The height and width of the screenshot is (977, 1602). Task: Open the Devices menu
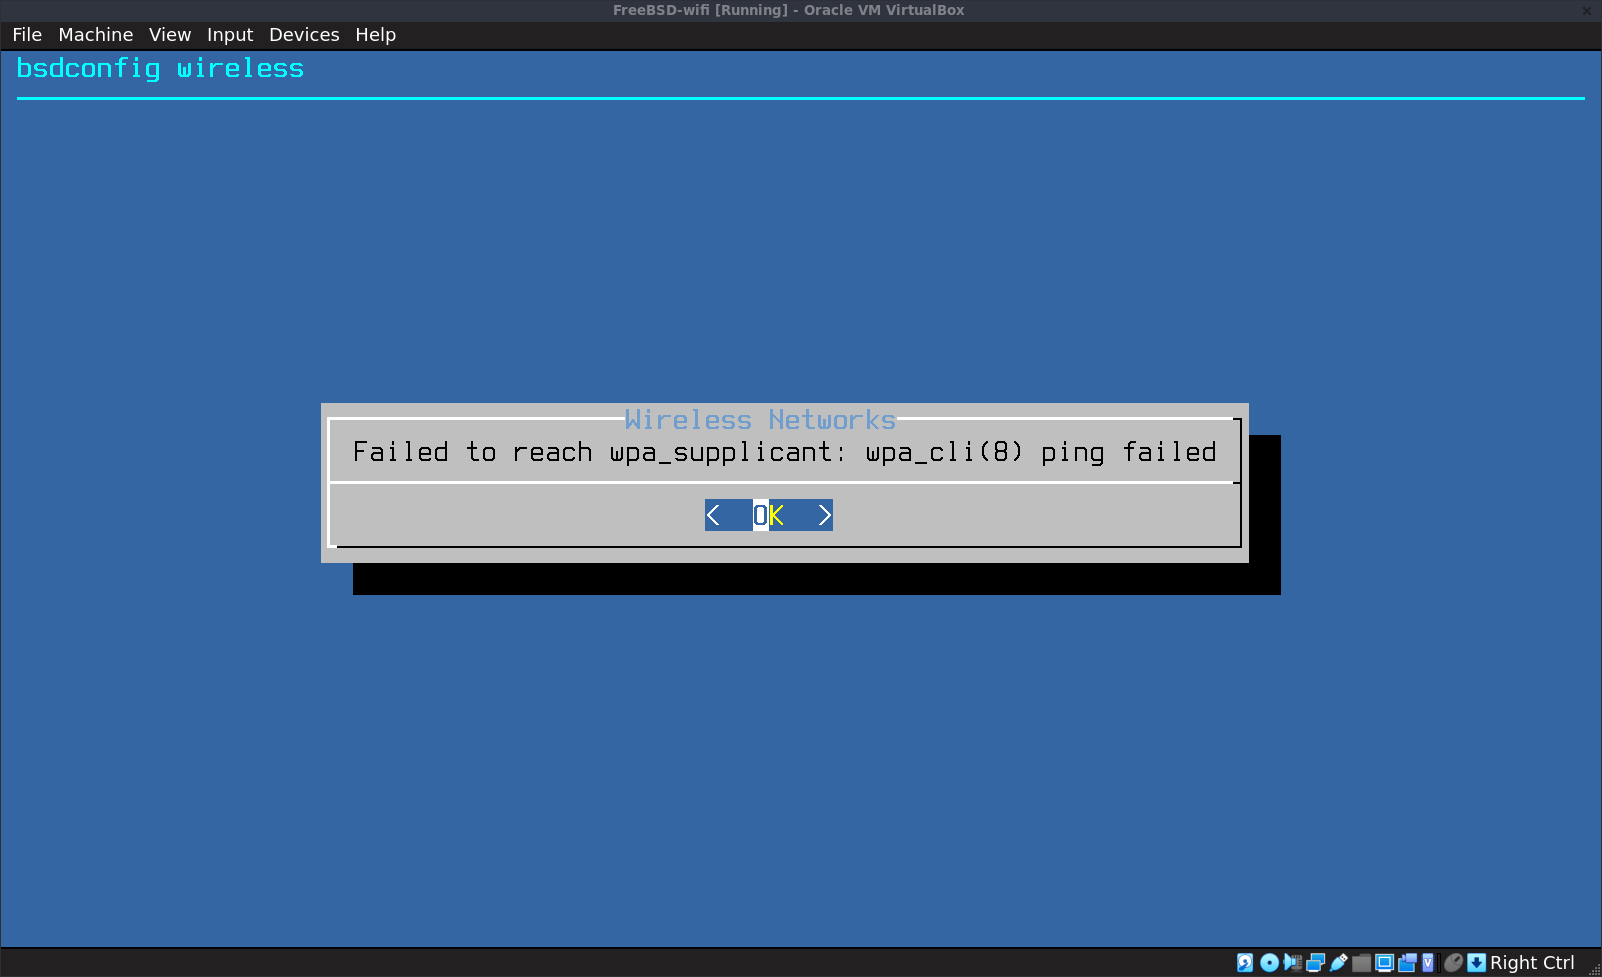click(x=304, y=35)
